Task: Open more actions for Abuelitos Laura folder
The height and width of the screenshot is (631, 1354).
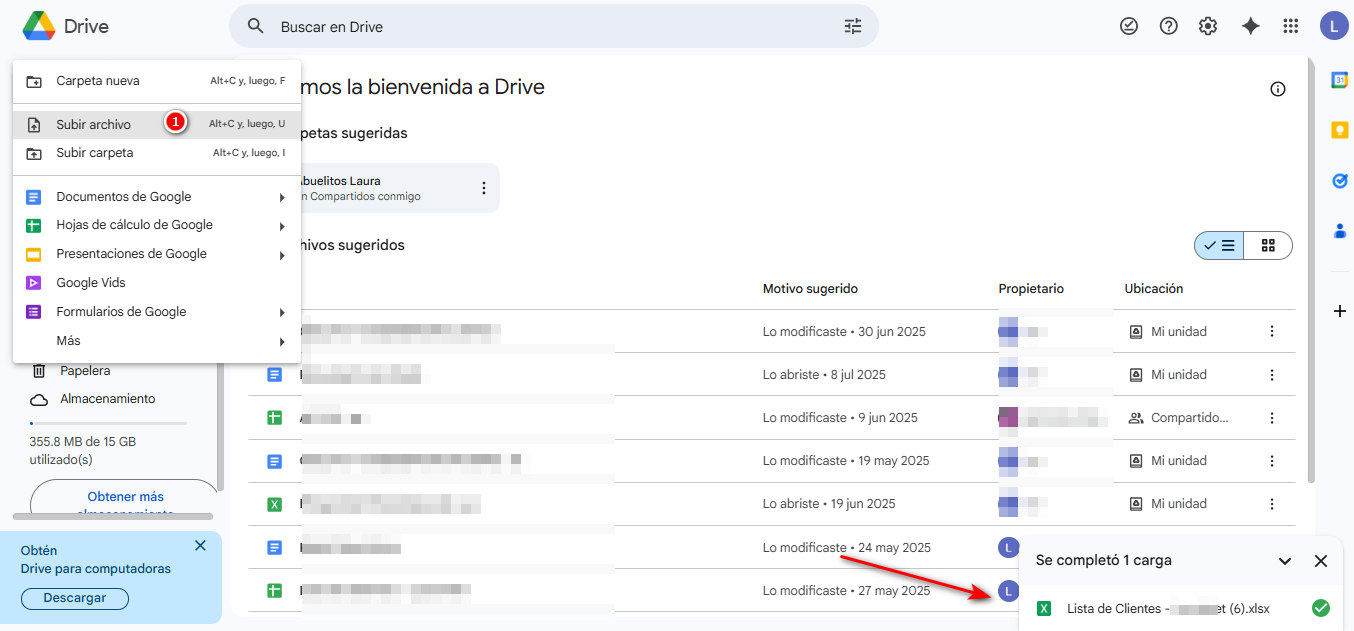Action: coord(484,188)
